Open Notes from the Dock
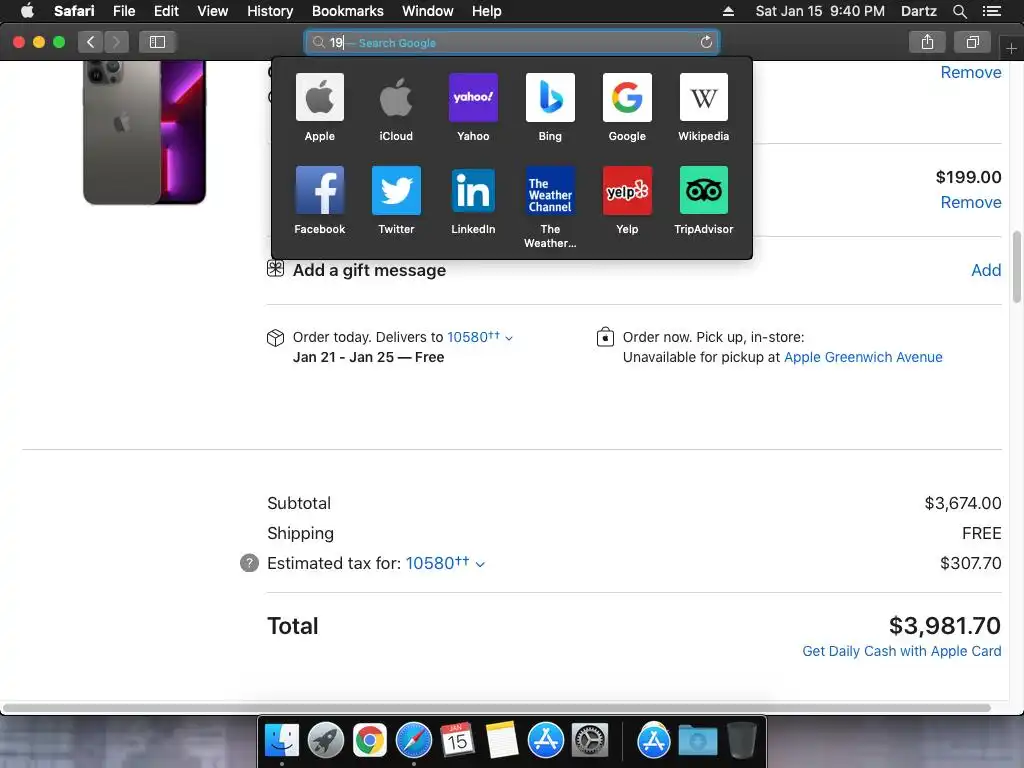This screenshot has height=768, width=1024. [502, 741]
